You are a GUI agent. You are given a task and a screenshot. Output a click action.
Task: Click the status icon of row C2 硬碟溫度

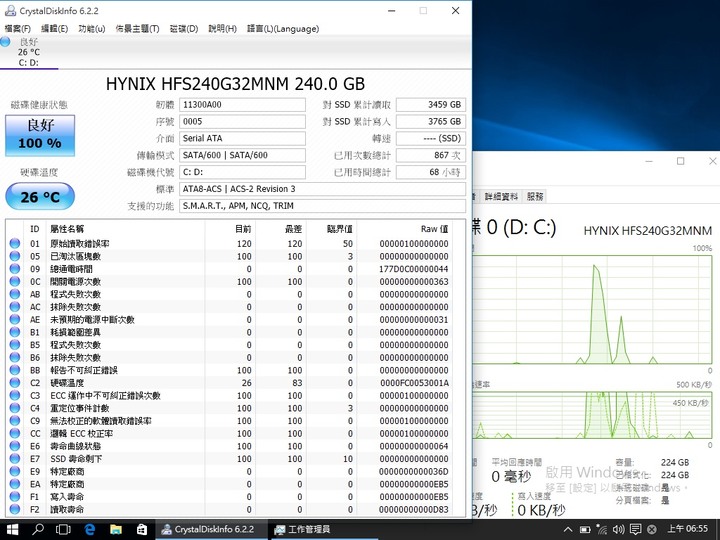pos(15,382)
